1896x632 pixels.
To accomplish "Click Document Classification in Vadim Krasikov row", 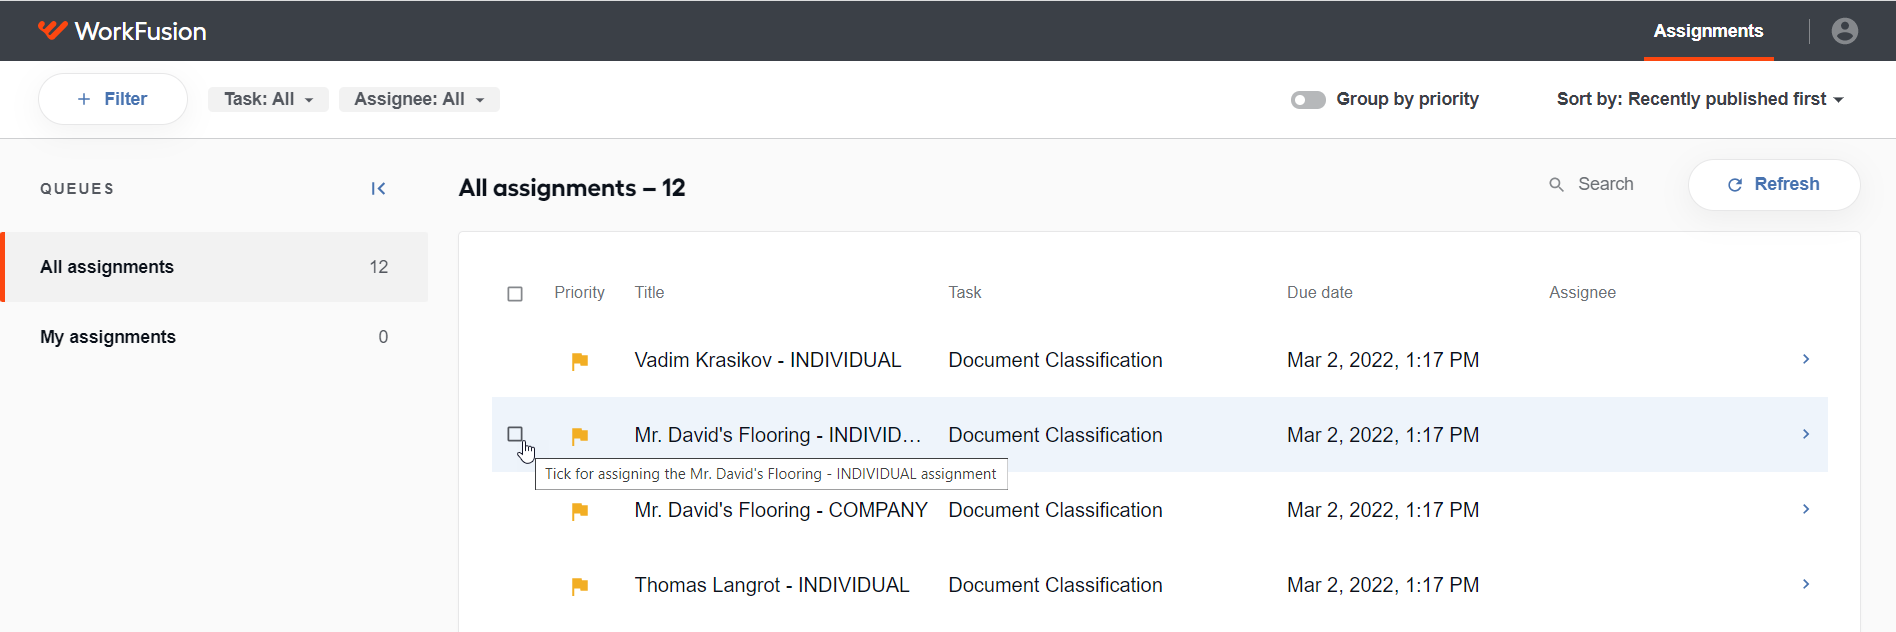I will tap(1055, 360).
